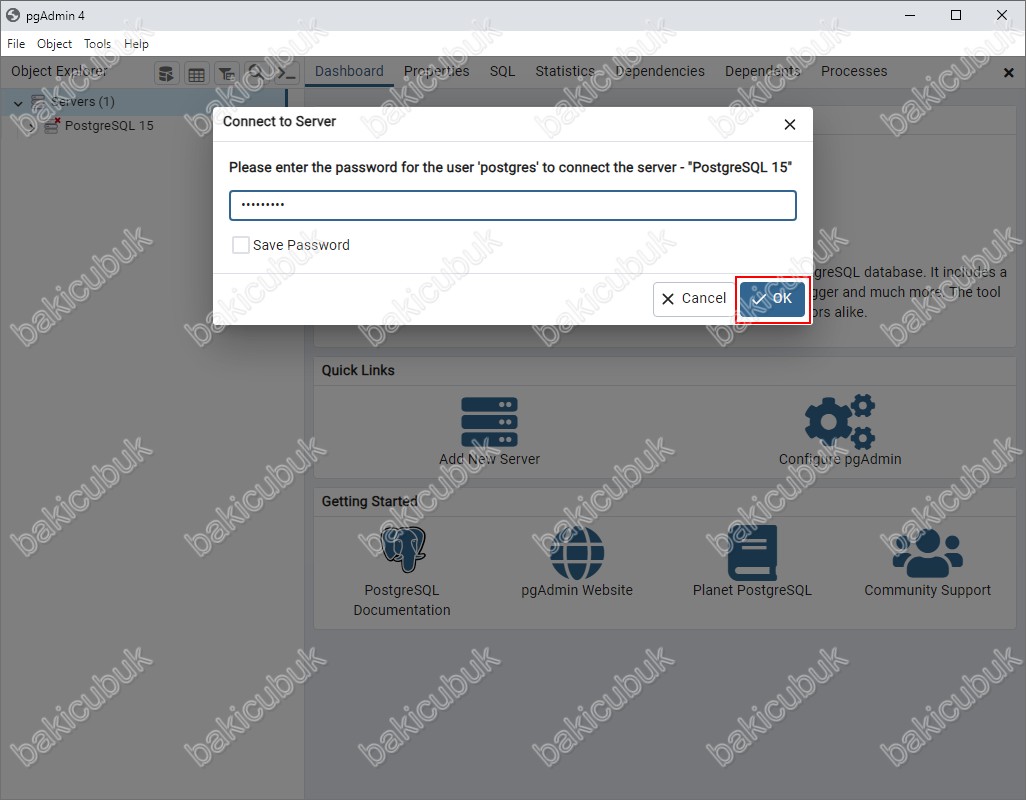
Task: Click the Planet PostgreSQL link text
Action: coord(752,590)
